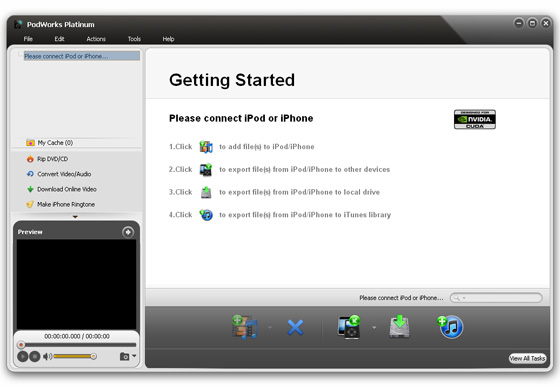Open the Tools menu

click(134, 39)
